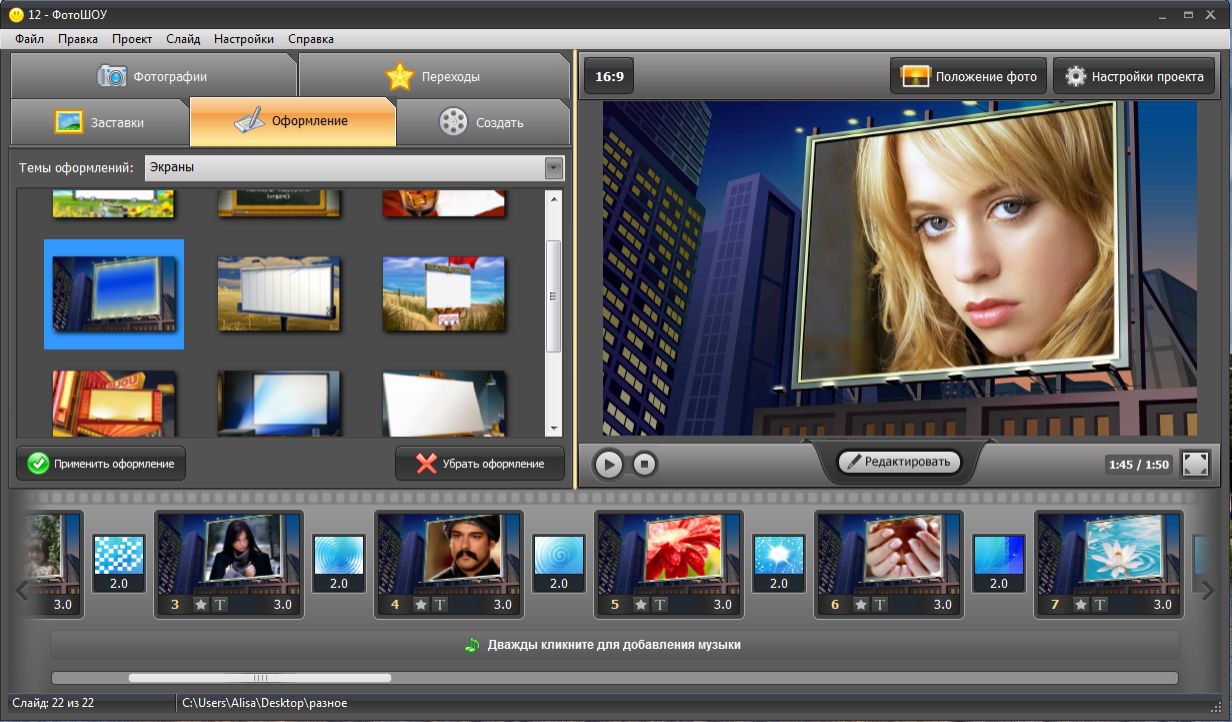Open the Слайд menu
Screen dimensions: 1232x722
point(183,39)
